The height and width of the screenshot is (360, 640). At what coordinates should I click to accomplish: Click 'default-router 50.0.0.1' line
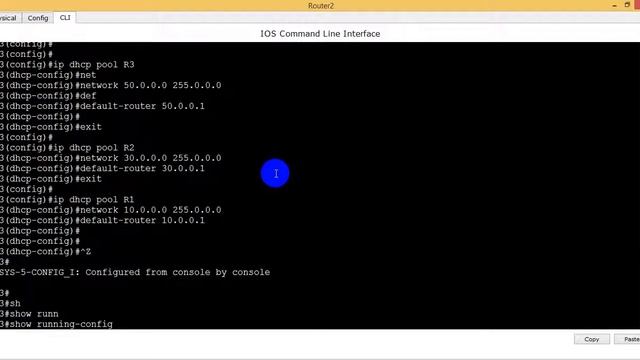click(x=102, y=106)
